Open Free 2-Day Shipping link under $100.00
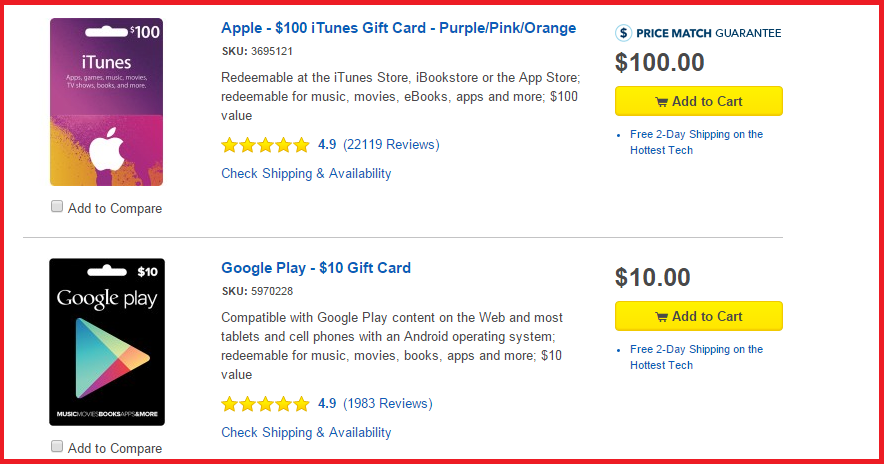Viewport: 884px width, 466px height. (696, 142)
